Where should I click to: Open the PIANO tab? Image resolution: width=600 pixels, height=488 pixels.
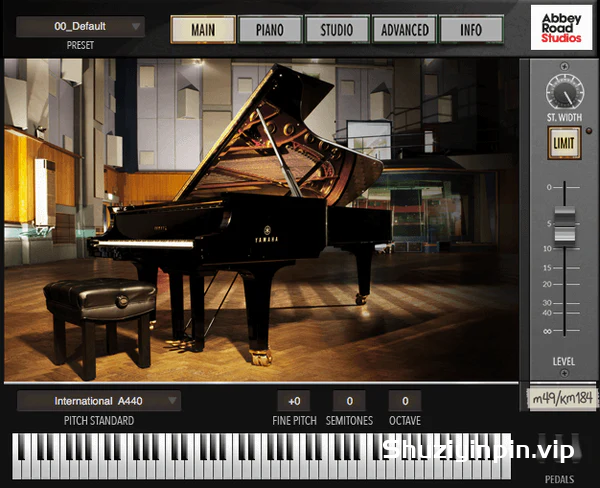[270, 29]
